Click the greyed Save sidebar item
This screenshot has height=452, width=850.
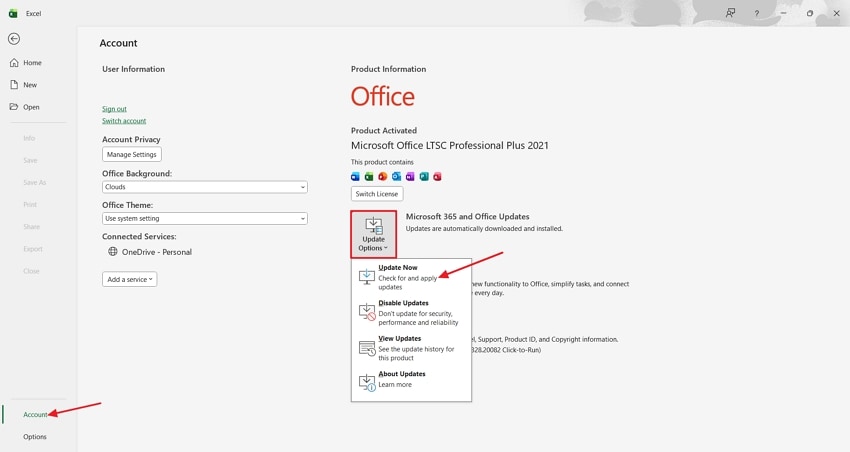click(30, 160)
